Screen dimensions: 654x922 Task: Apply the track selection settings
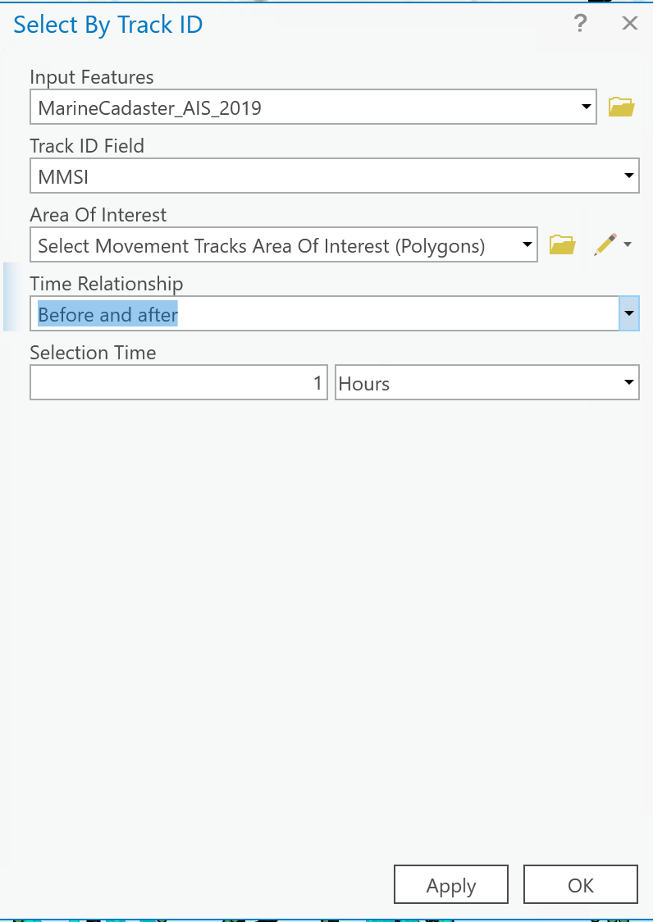451,884
